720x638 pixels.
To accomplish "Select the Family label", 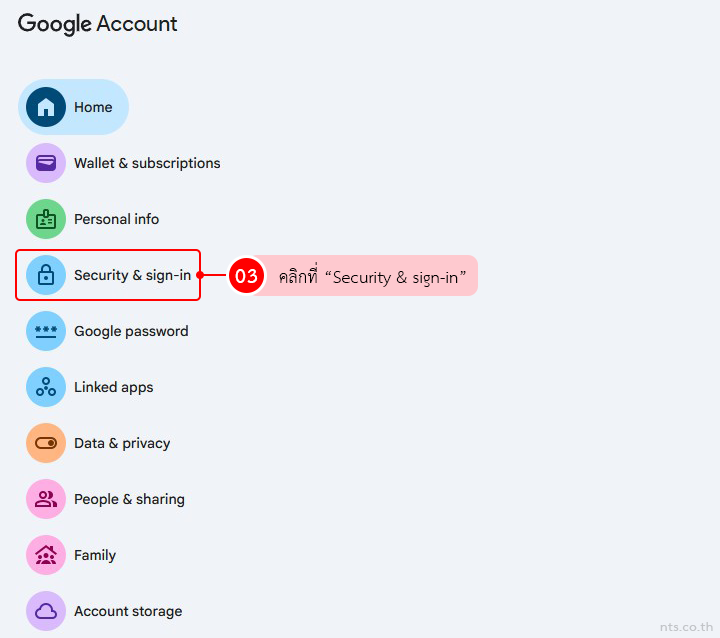I will tap(95, 555).
